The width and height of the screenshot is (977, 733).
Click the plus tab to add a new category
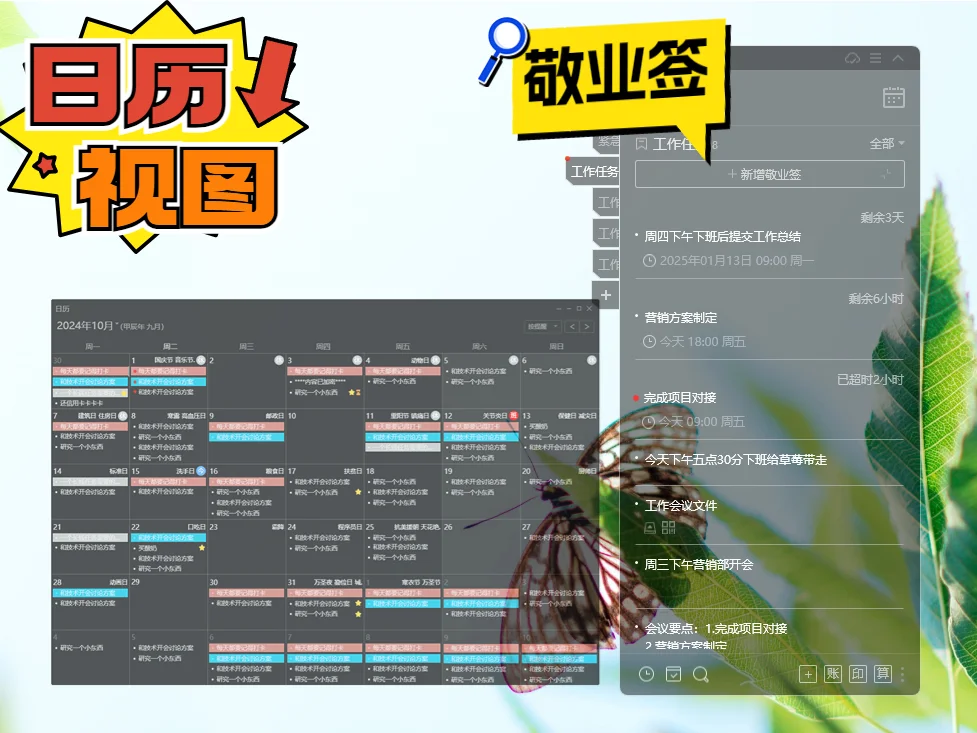pos(606,295)
